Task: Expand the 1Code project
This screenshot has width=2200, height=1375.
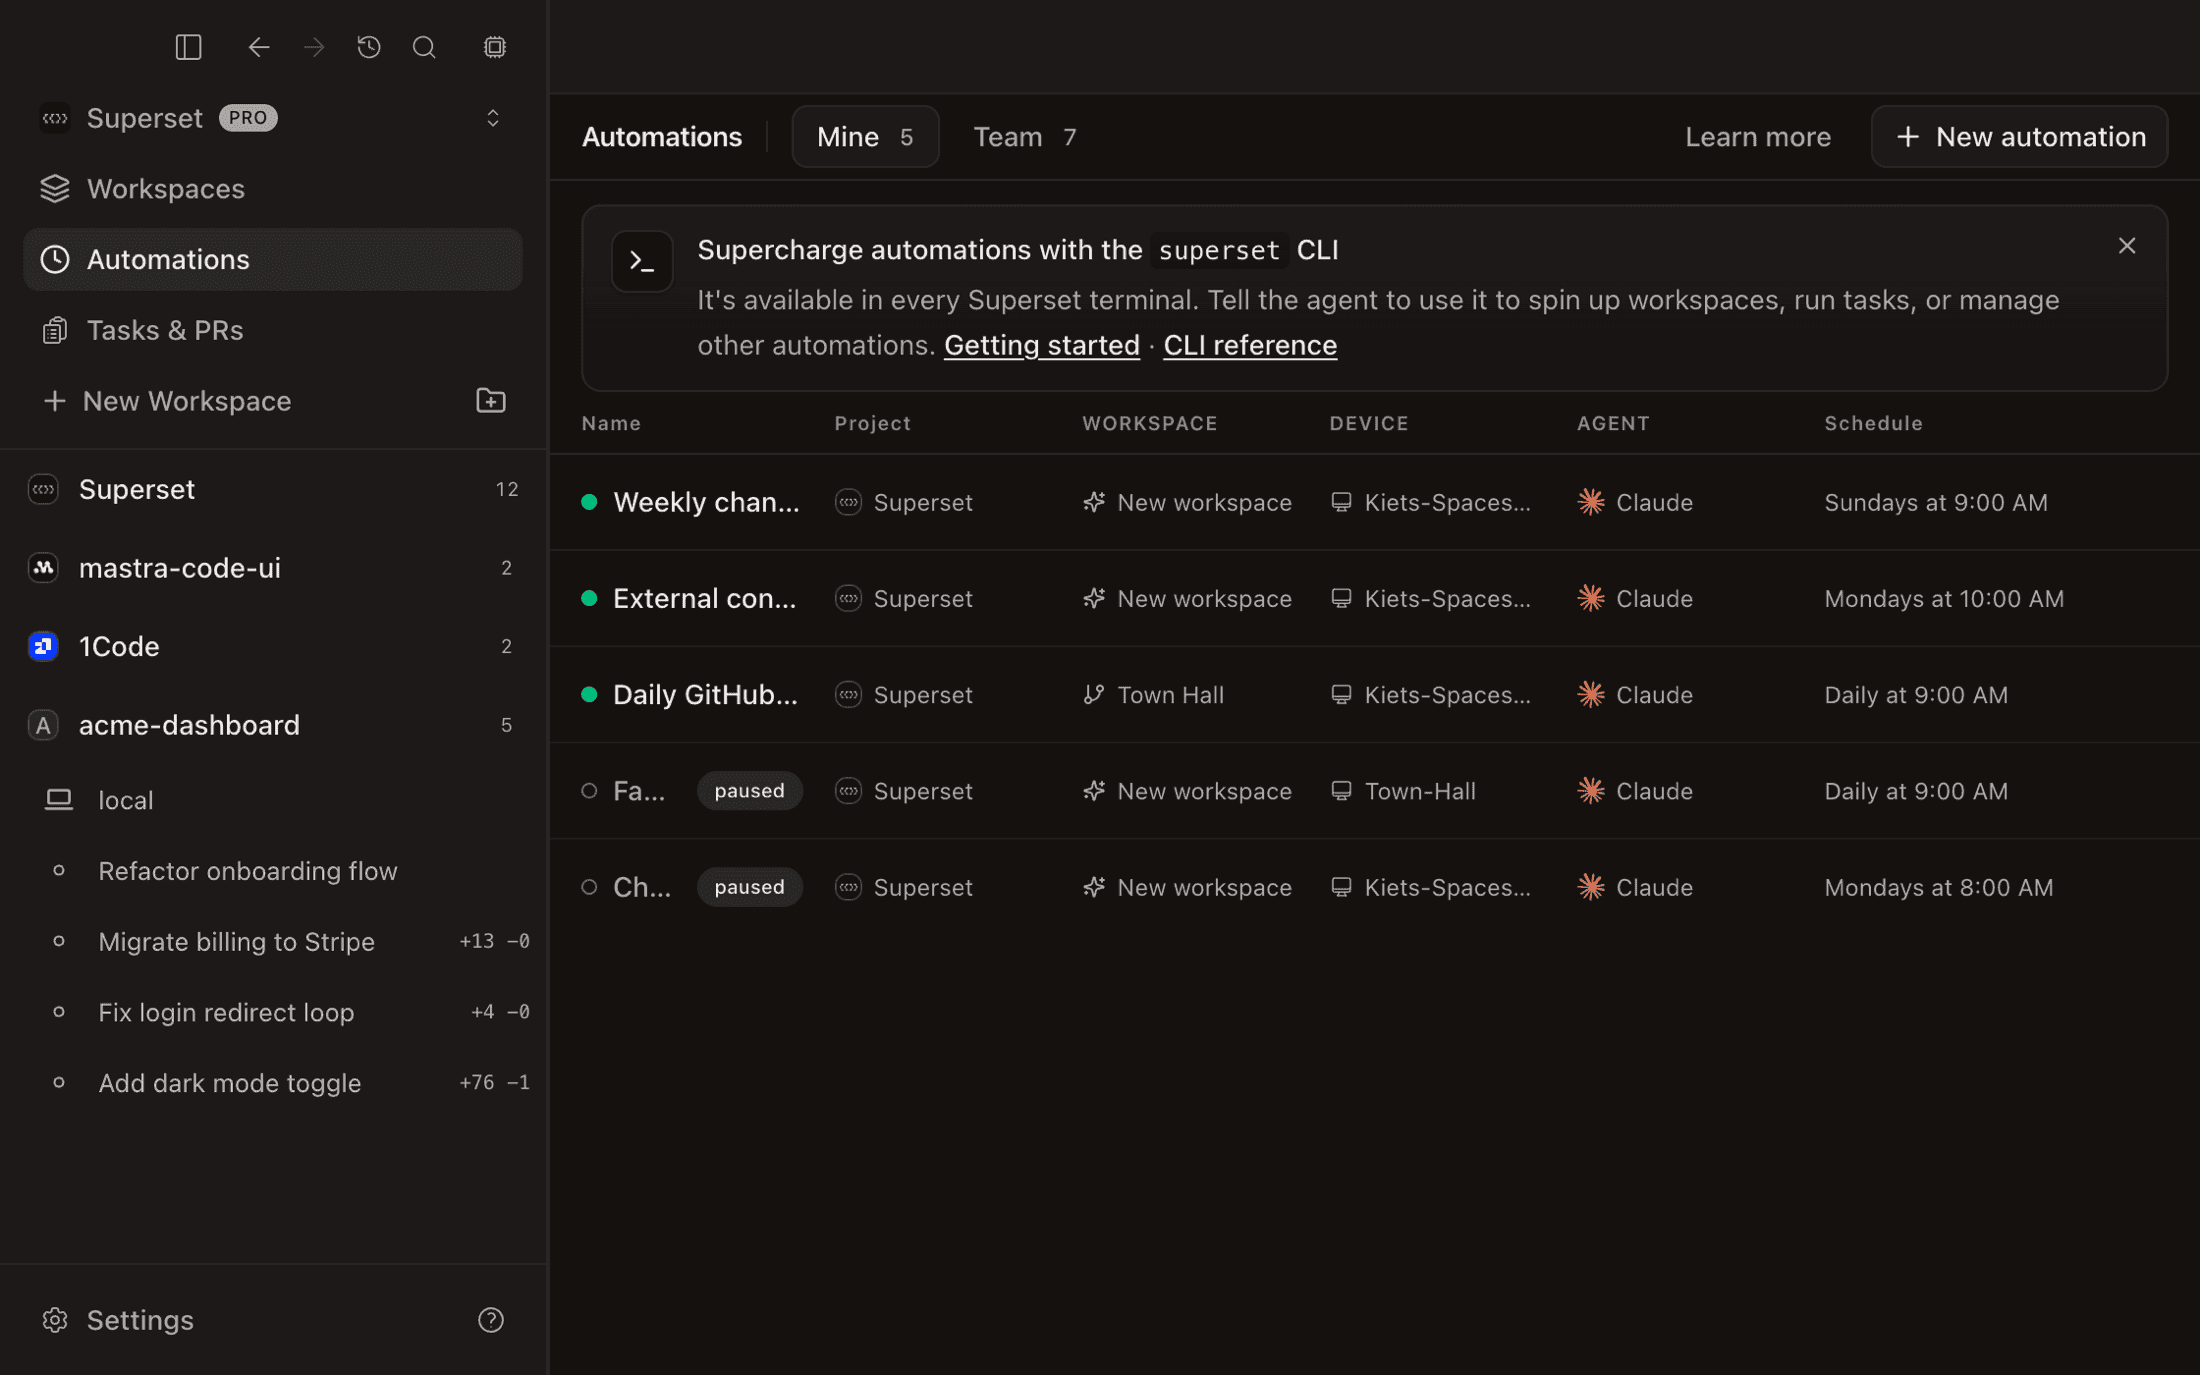Action: (x=272, y=646)
